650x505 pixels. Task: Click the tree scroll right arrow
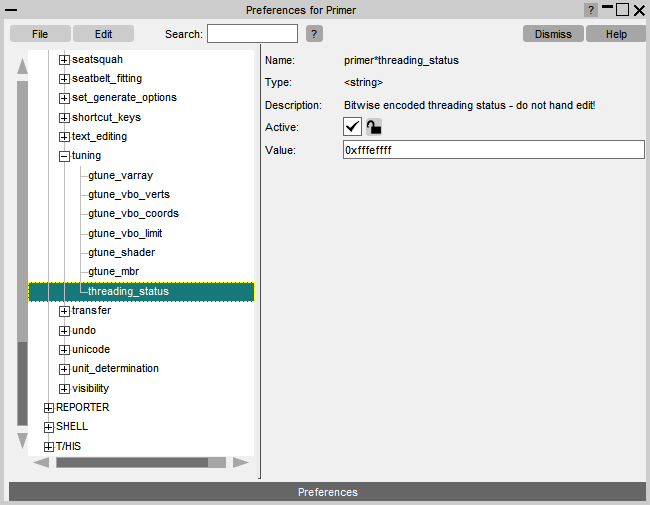pyautogui.click(x=240, y=462)
